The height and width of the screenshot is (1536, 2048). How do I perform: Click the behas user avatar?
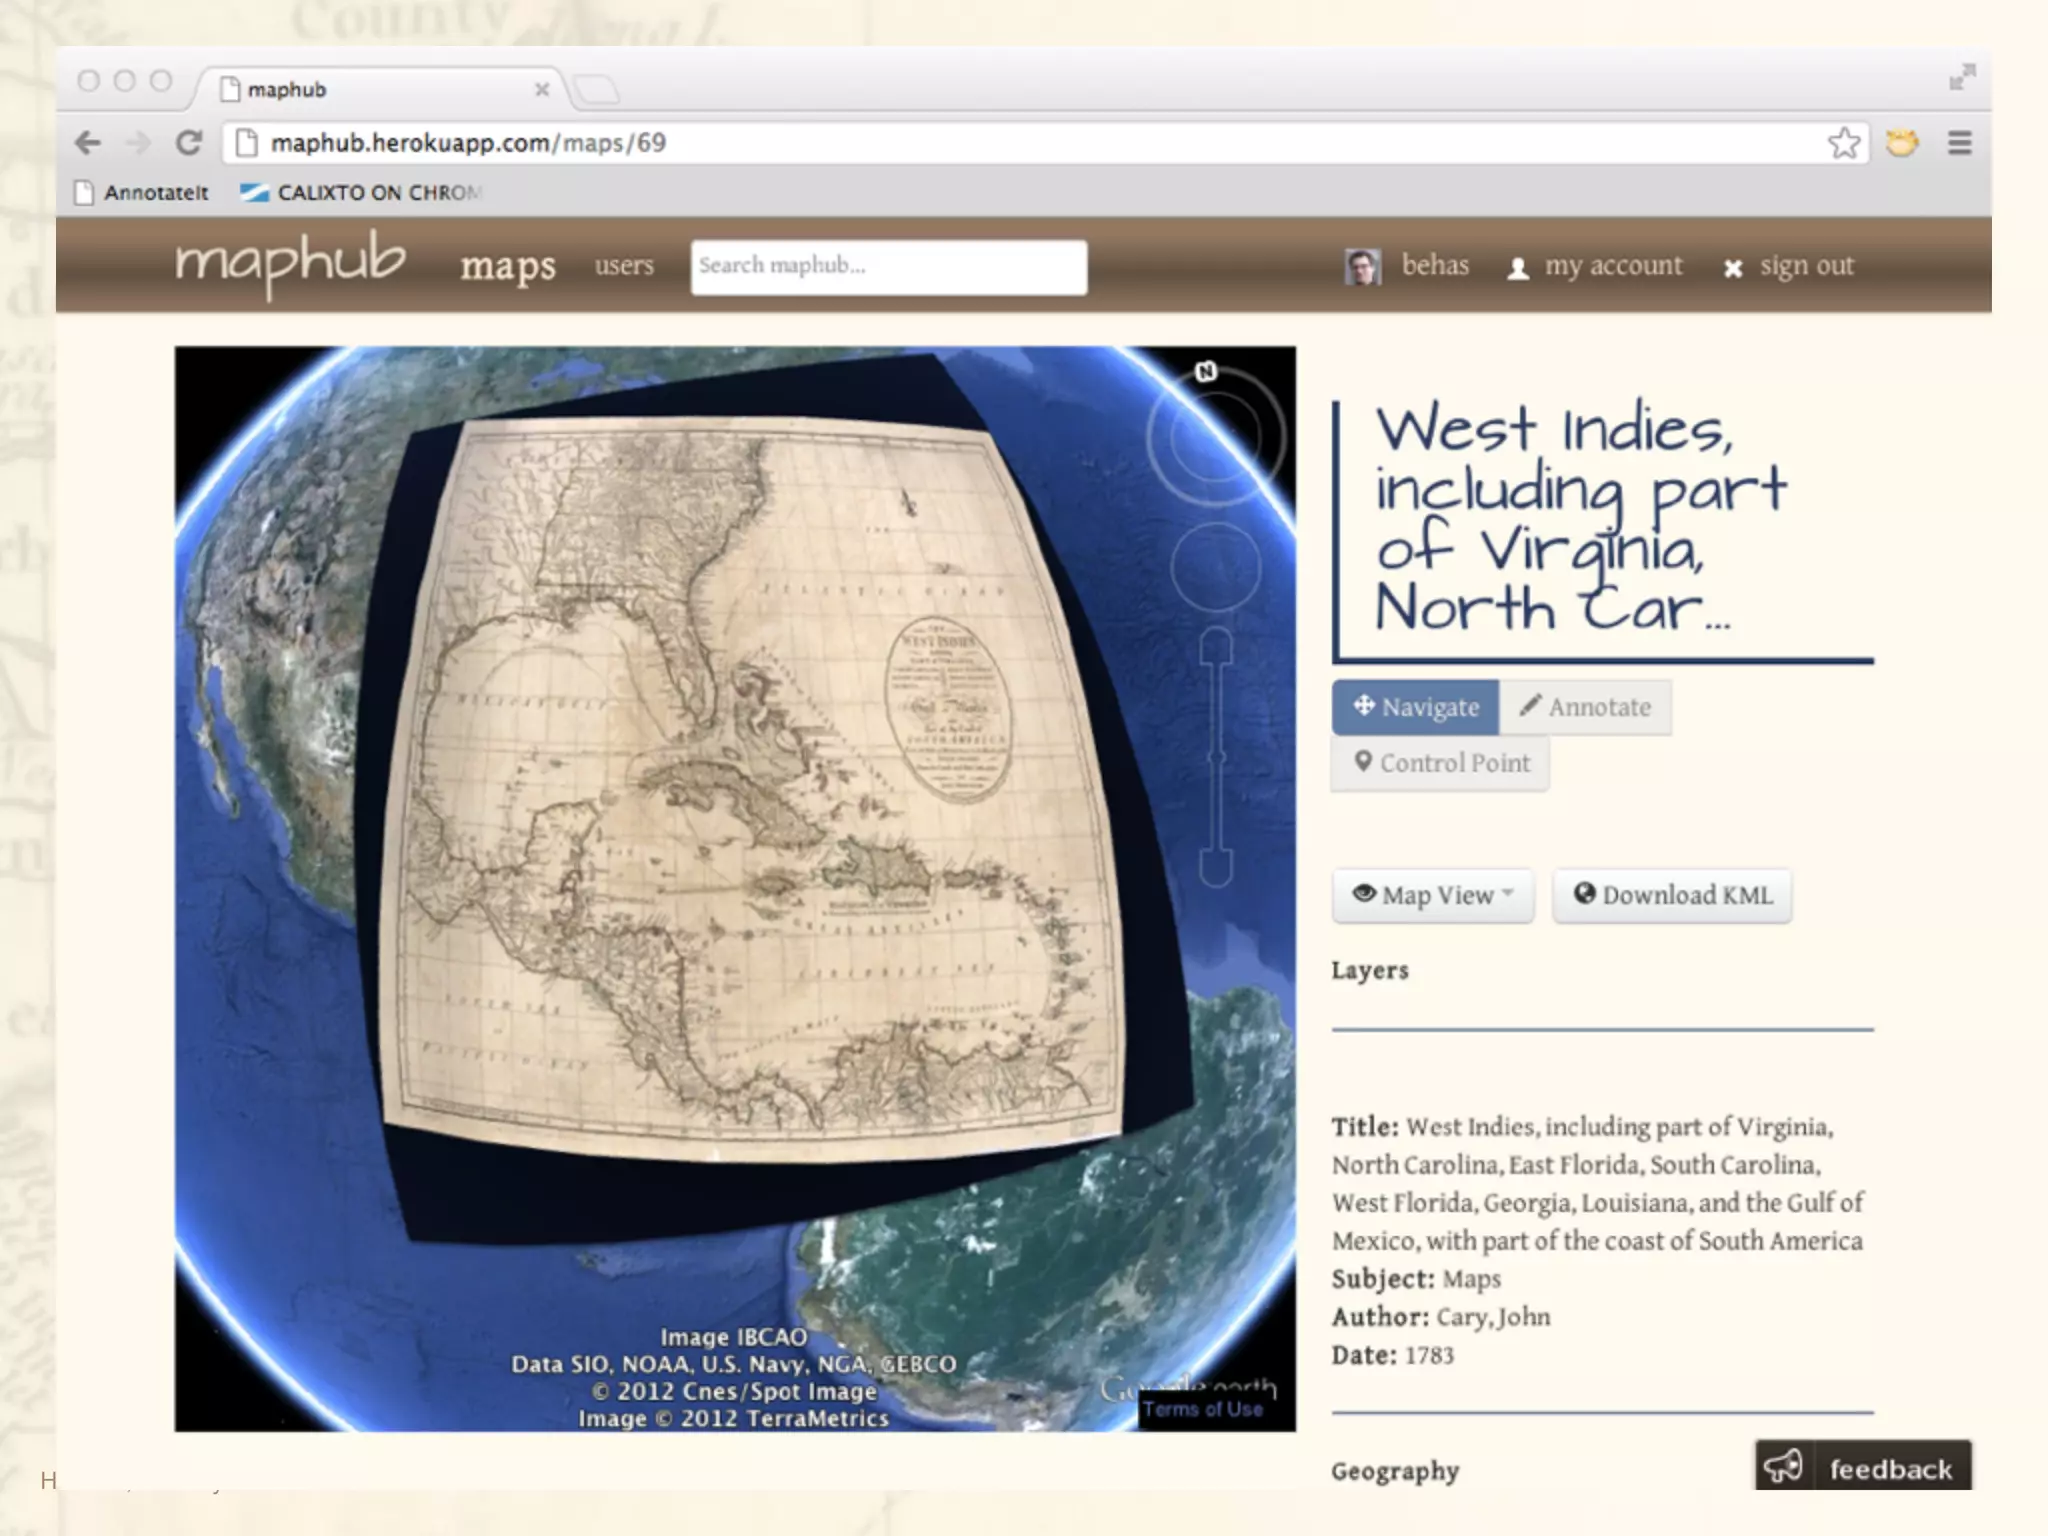pyautogui.click(x=1363, y=267)
